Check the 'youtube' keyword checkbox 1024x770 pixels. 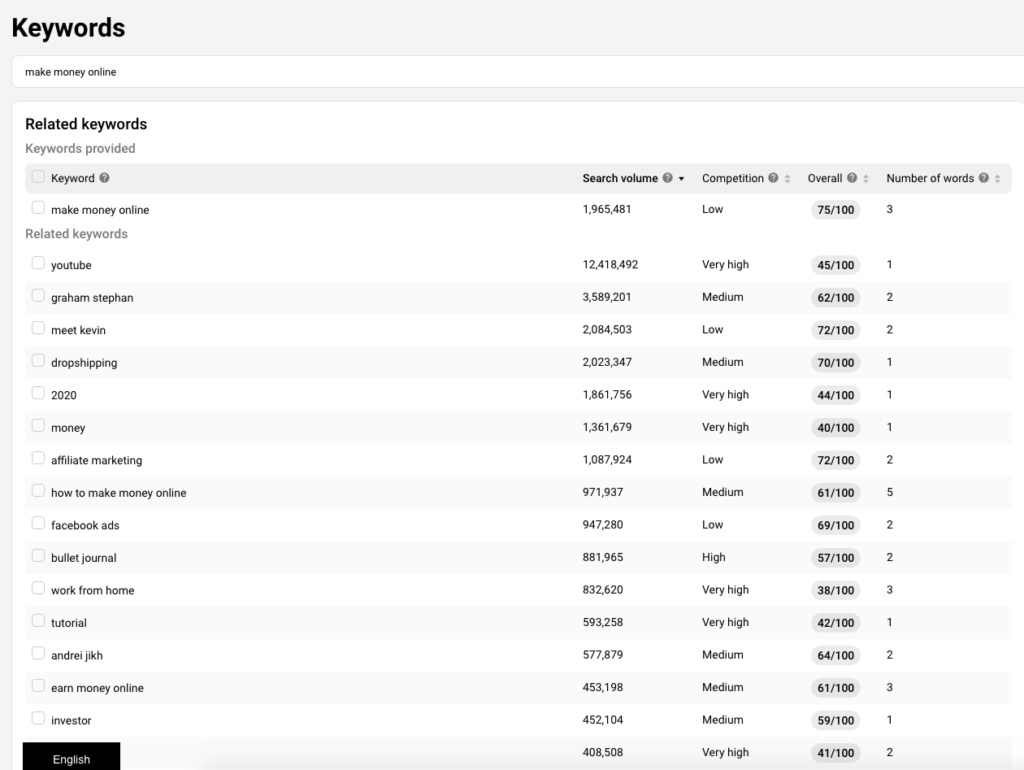38,263
